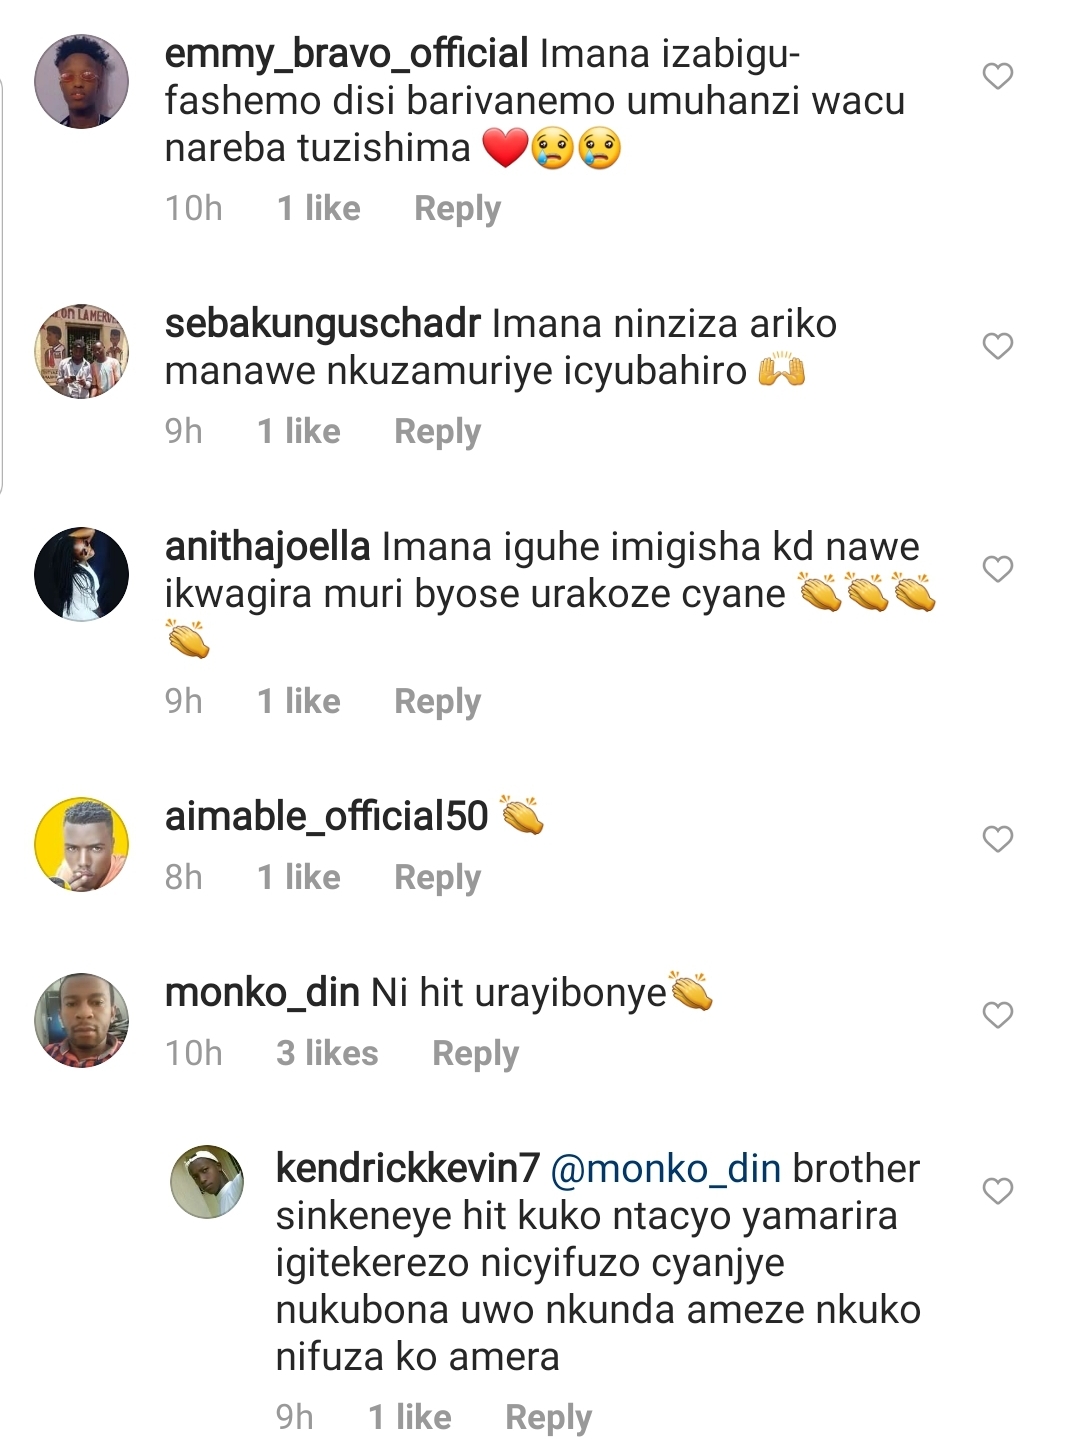This screenshot has height=1447, width=1066.
Task: Reply to emmy_bravo_official's comment
Action: tap(457, 209)
